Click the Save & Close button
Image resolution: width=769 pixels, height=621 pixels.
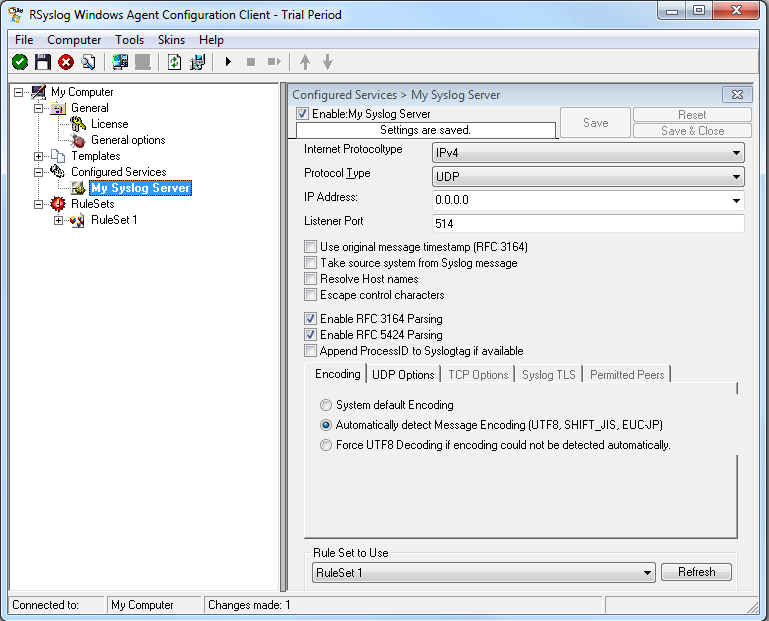pyautogui.click(x=692, y=130)
